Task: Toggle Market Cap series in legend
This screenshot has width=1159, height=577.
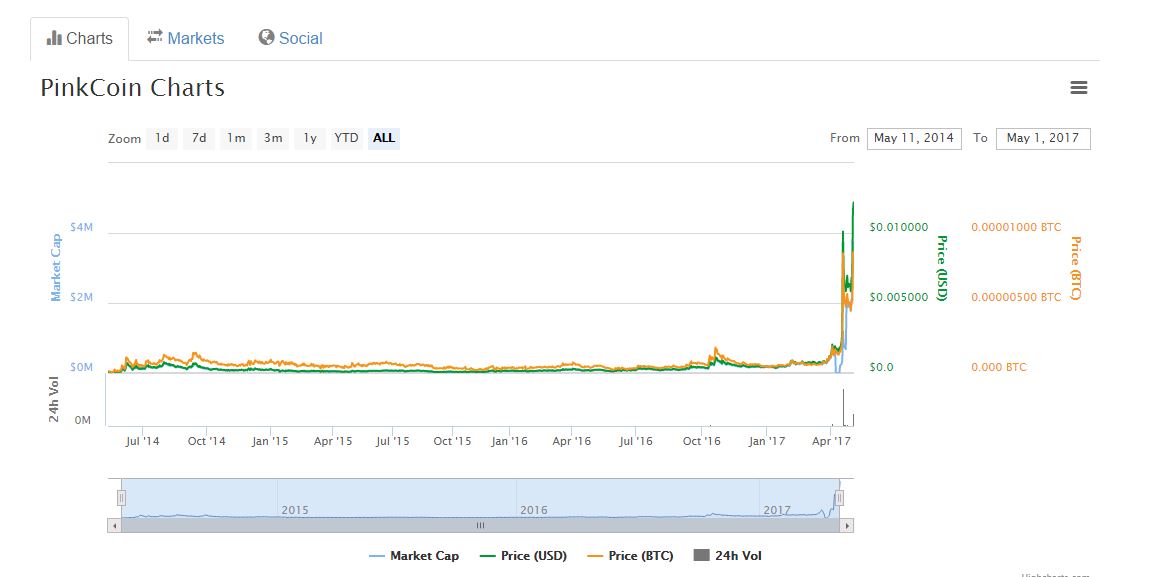Action: point(414,556)
